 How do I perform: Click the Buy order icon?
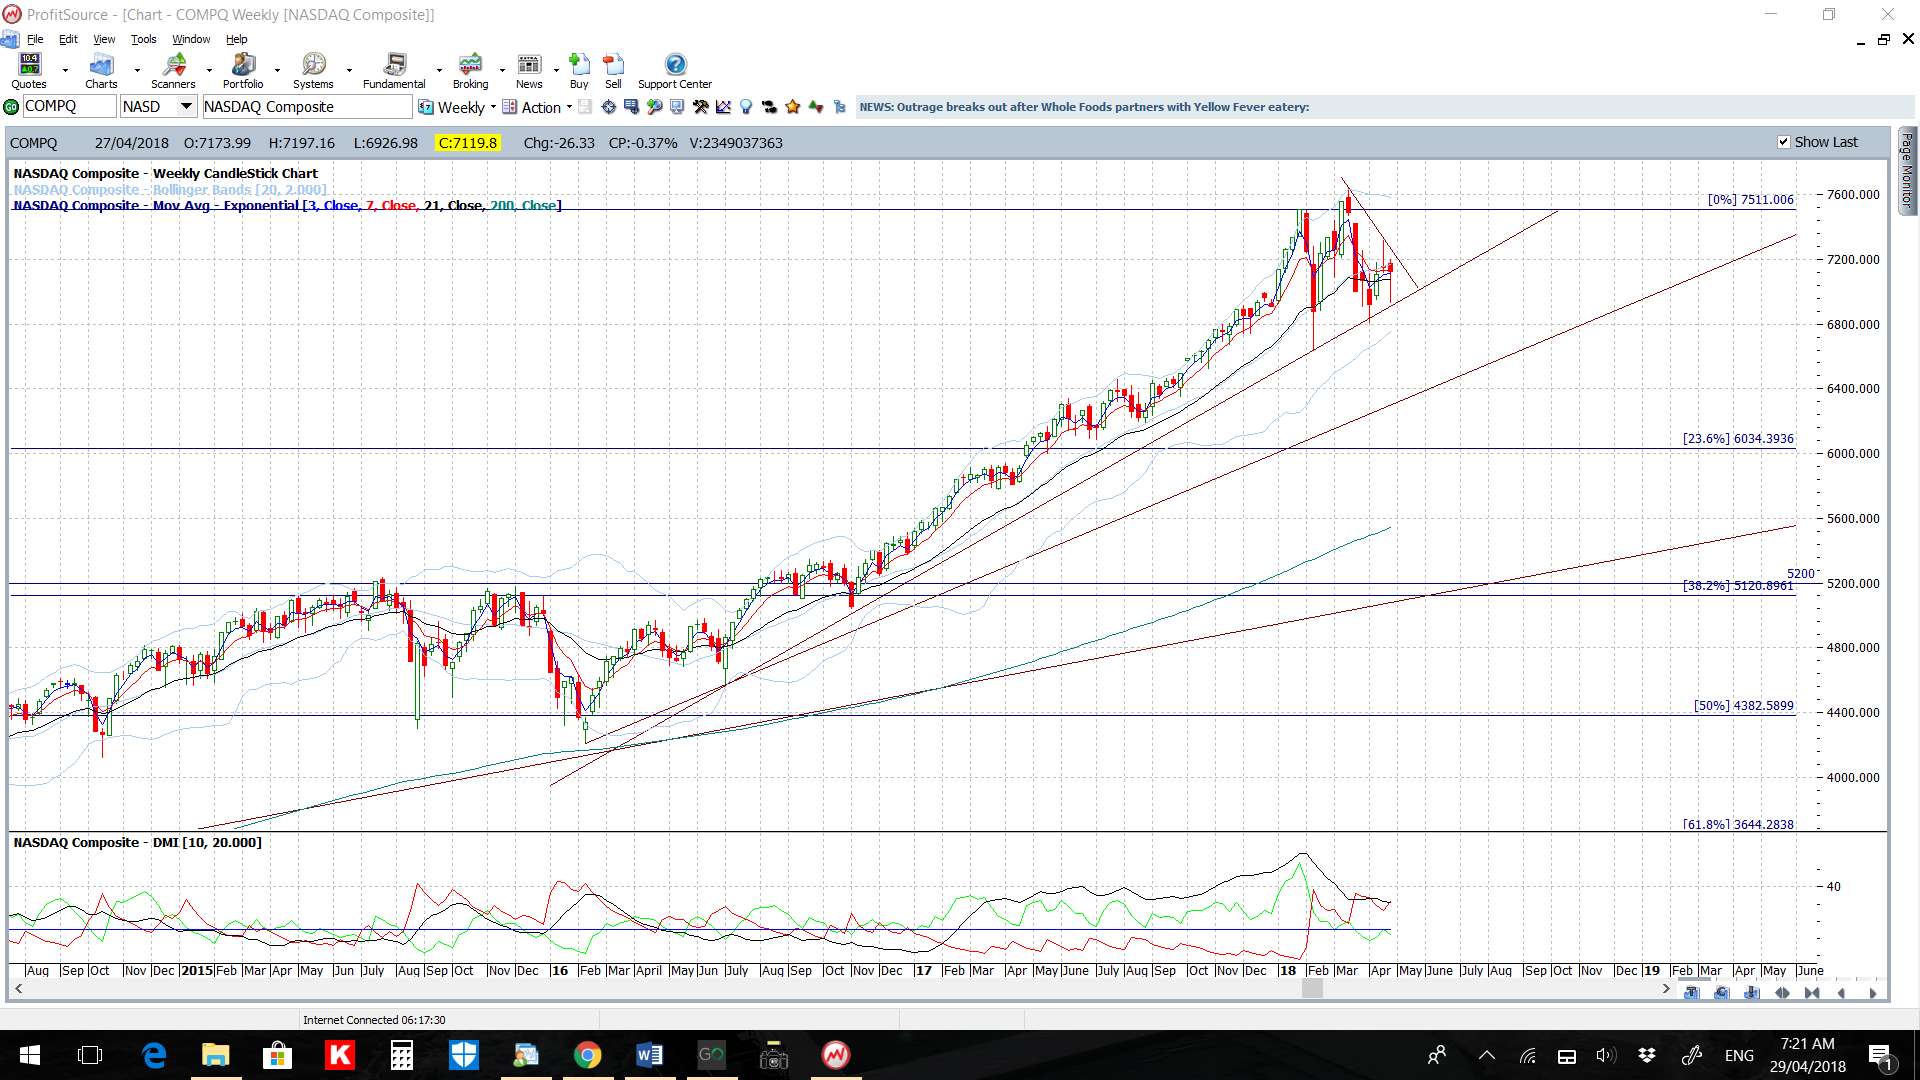click(x=579, y=72)
